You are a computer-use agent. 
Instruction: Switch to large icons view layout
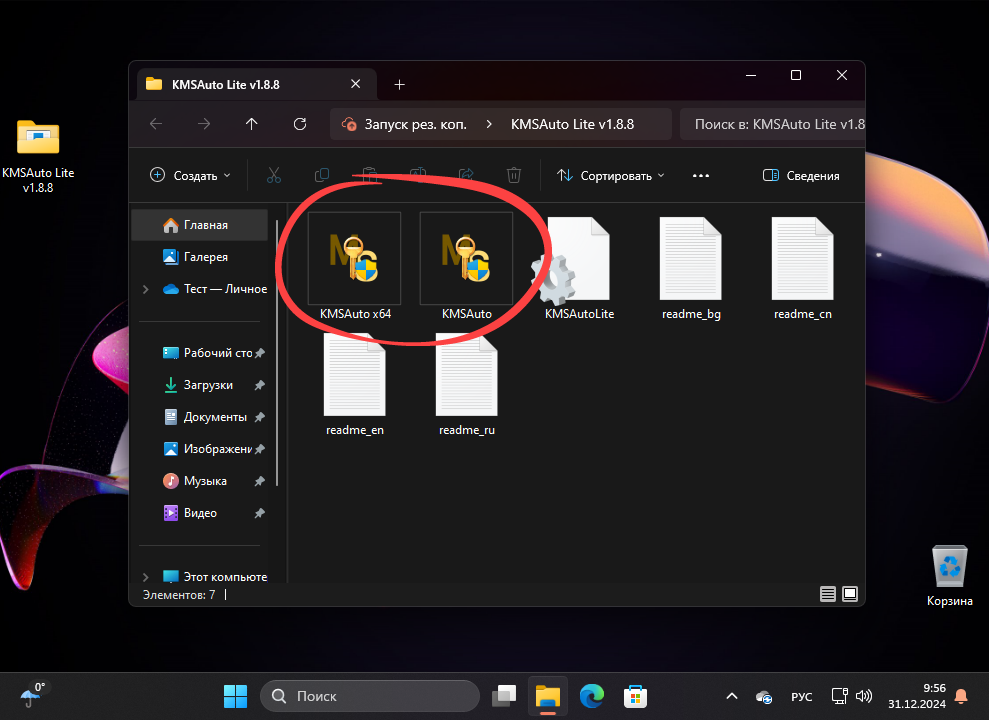pos(850,593)
